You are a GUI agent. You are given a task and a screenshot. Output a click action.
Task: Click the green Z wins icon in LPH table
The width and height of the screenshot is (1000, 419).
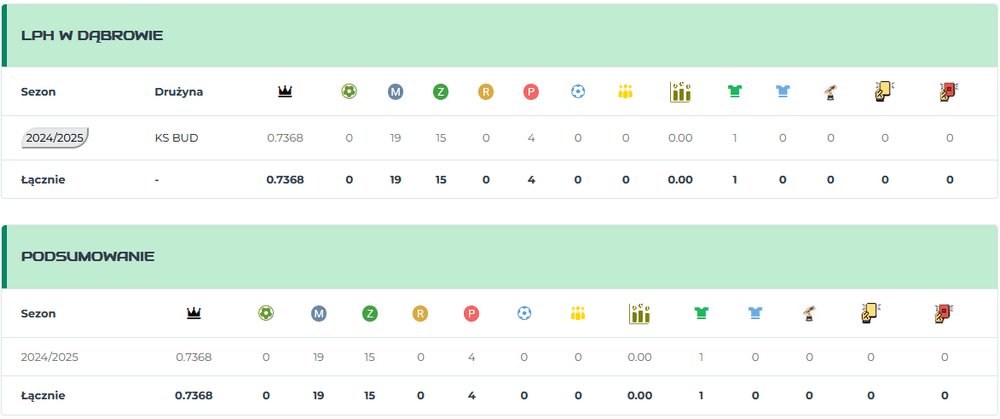coord(440,92)
